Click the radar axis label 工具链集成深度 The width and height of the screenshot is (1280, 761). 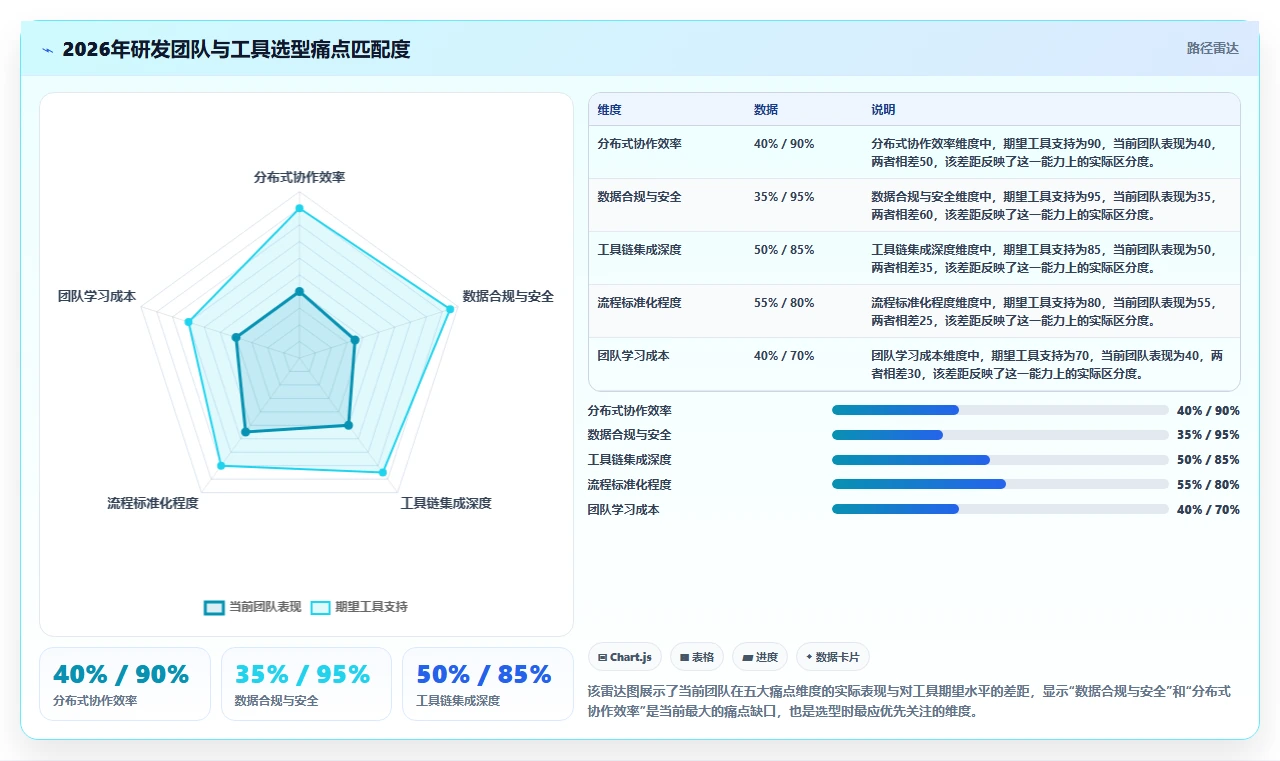[446, 503]
